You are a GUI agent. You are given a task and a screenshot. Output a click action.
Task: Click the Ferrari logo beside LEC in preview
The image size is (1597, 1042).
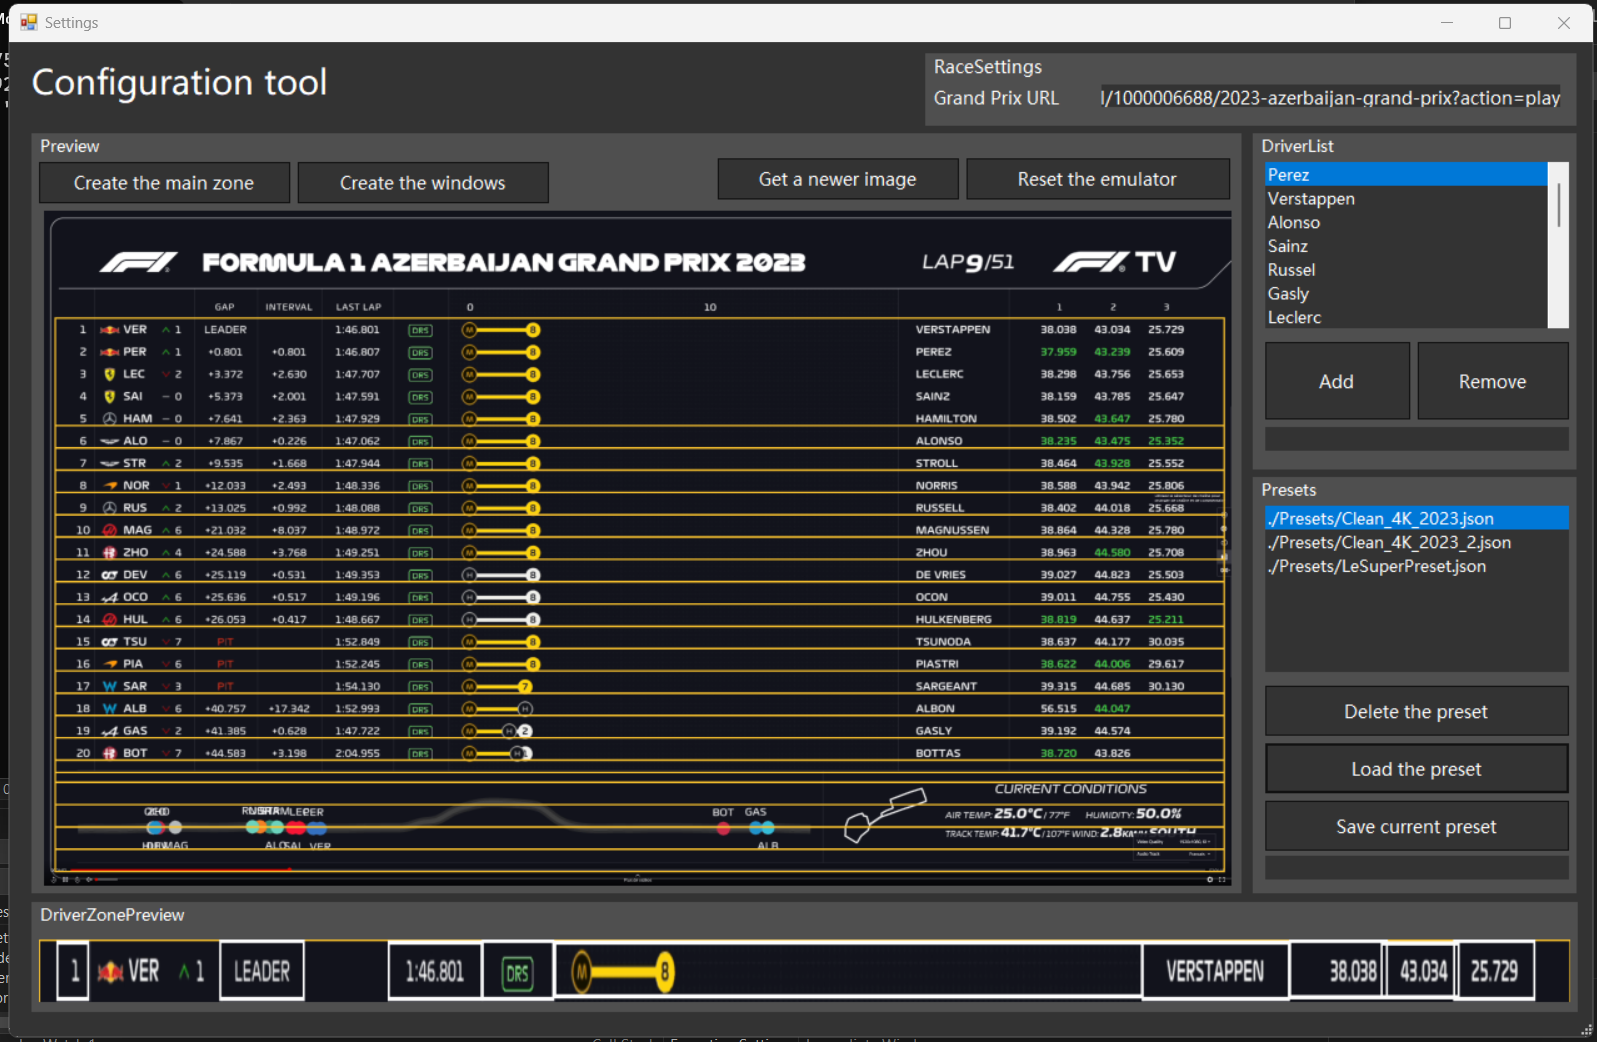(x=110, y=374)
